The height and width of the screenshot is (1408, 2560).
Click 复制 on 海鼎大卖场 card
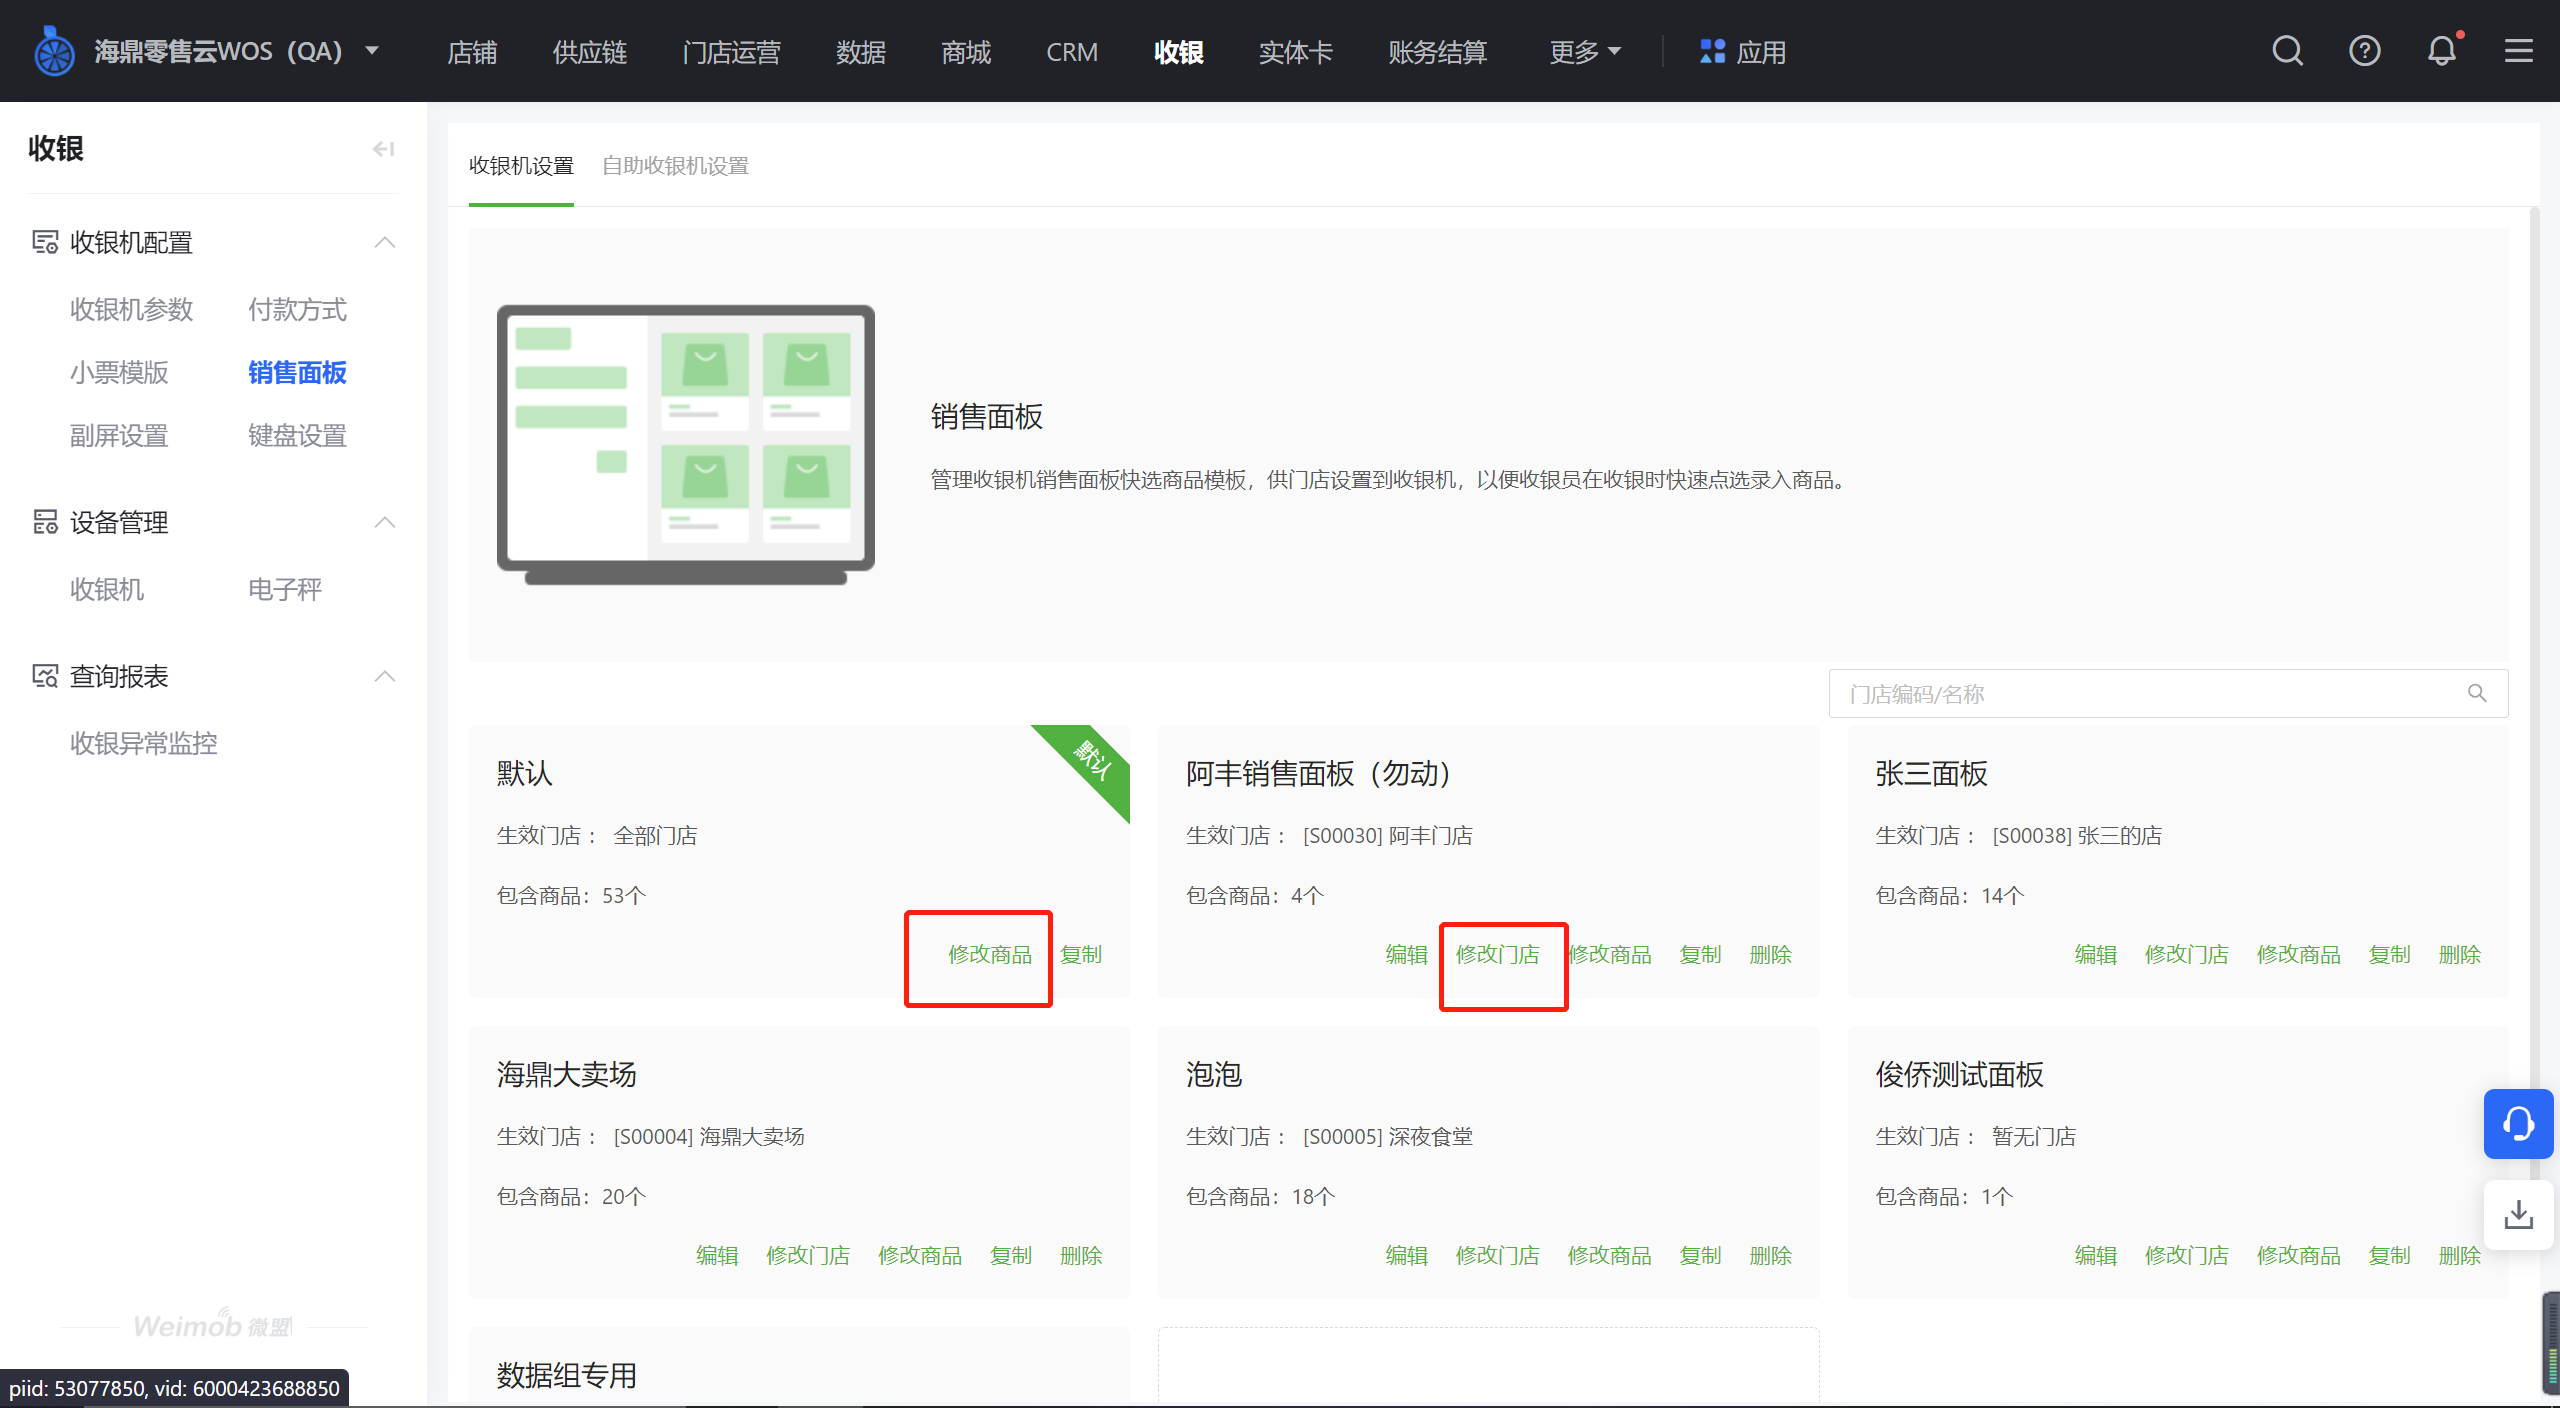point(1011,1256)
